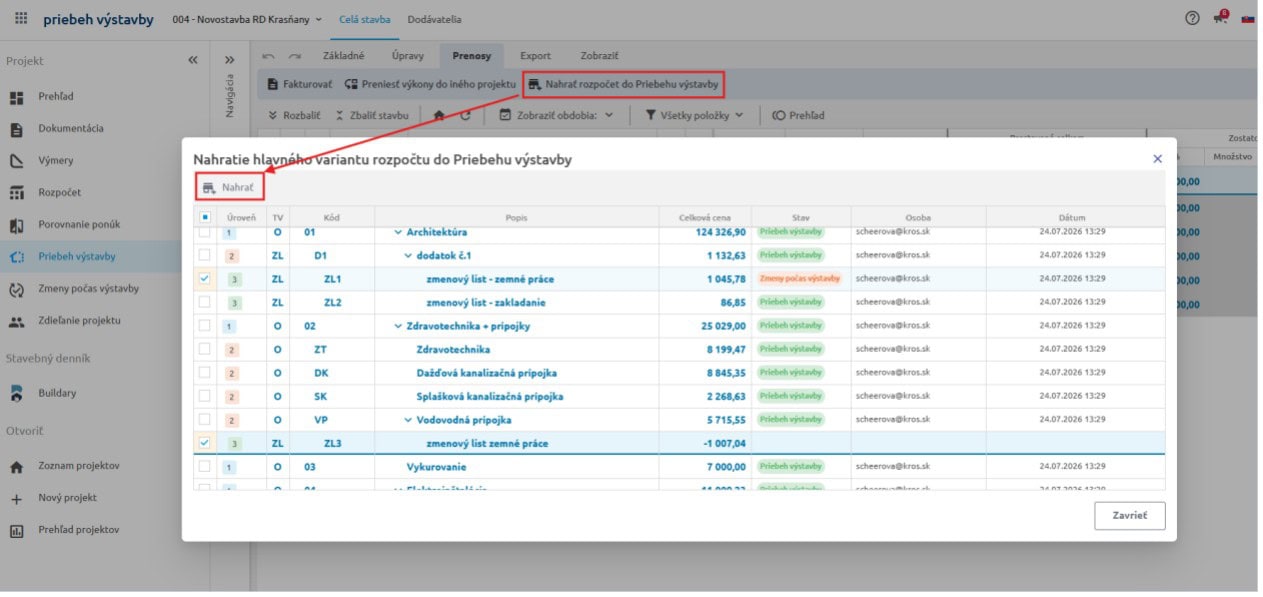
Task: Click the Zavrieť button
Action: click(1129, 516)
